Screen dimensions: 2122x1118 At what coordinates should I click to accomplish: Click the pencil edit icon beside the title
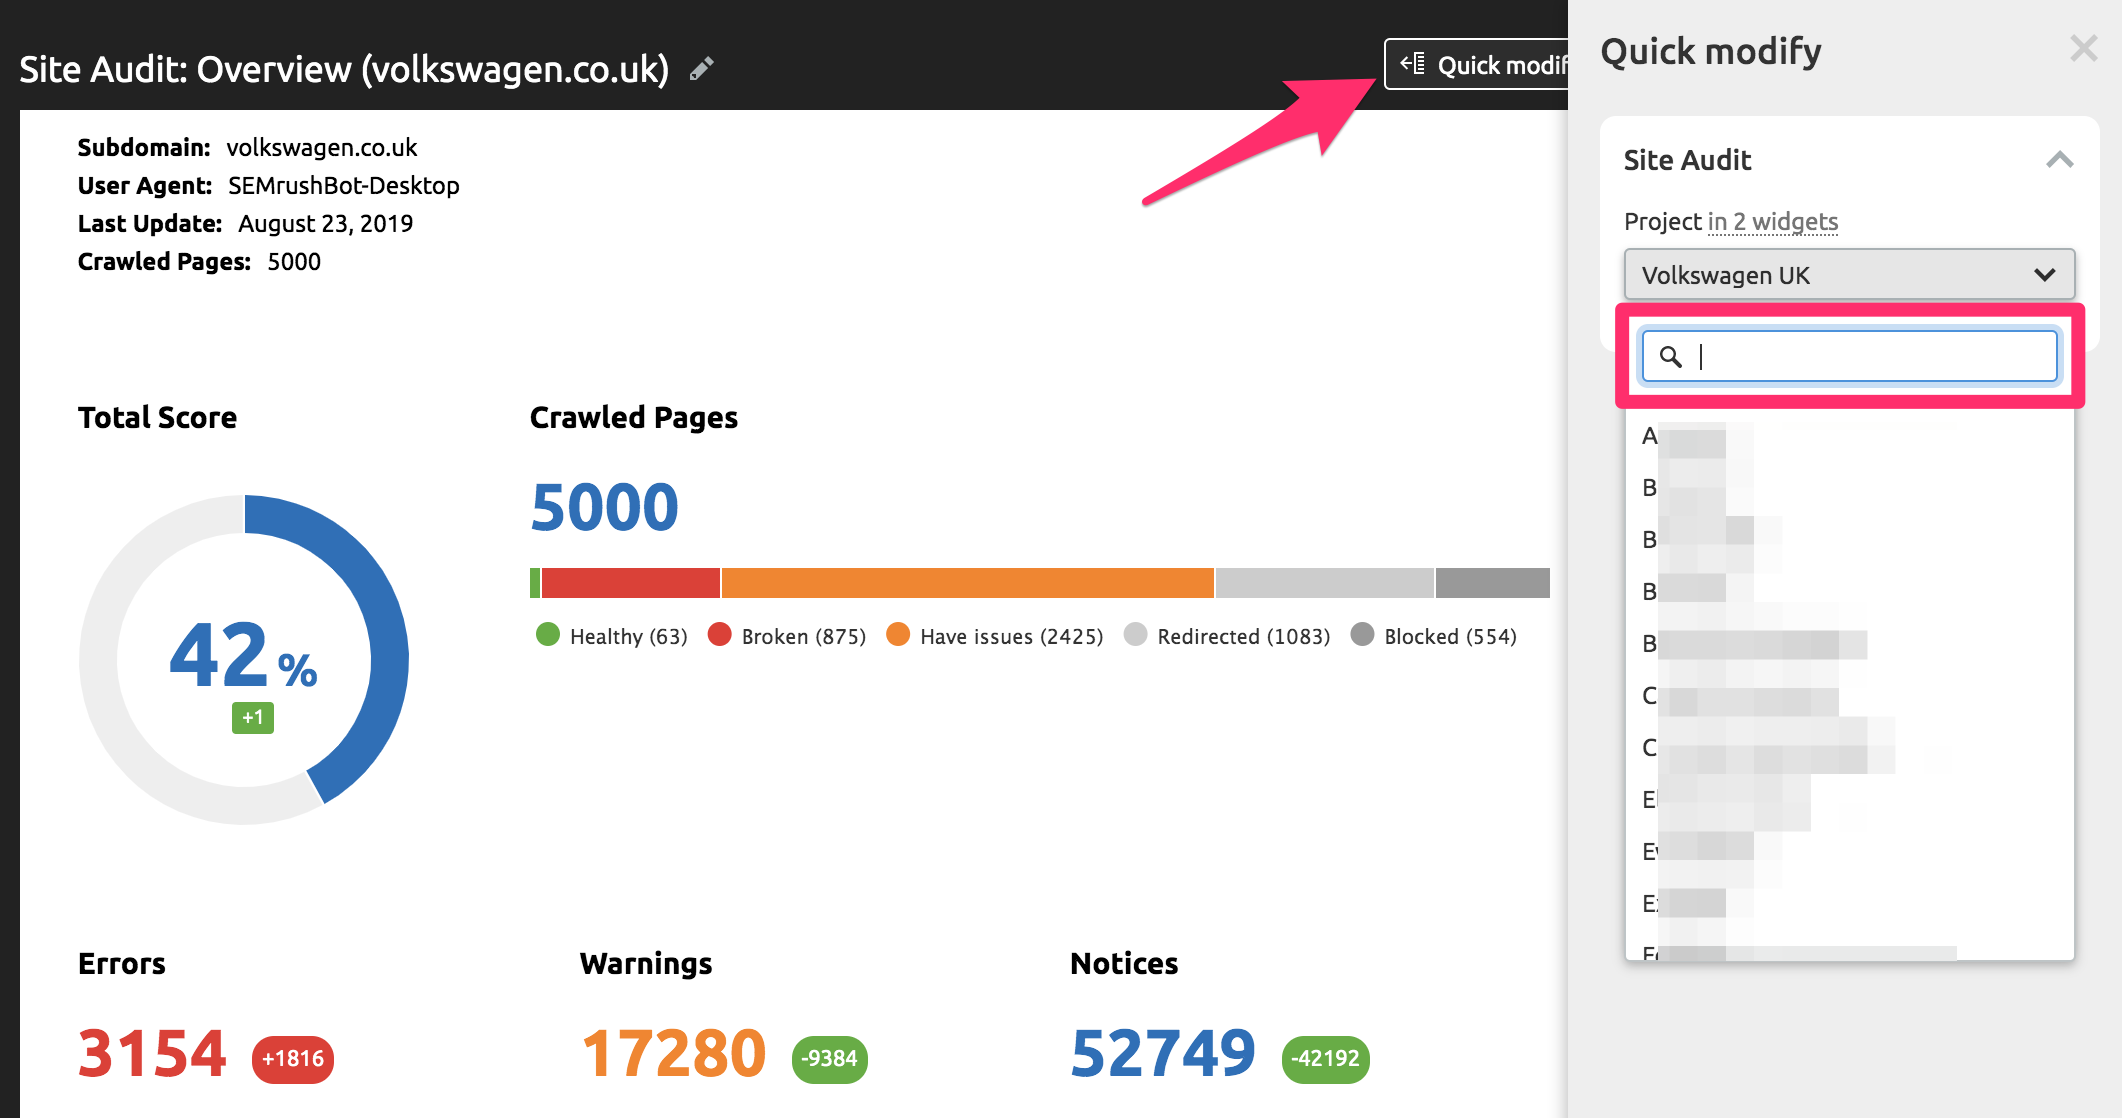702,68
